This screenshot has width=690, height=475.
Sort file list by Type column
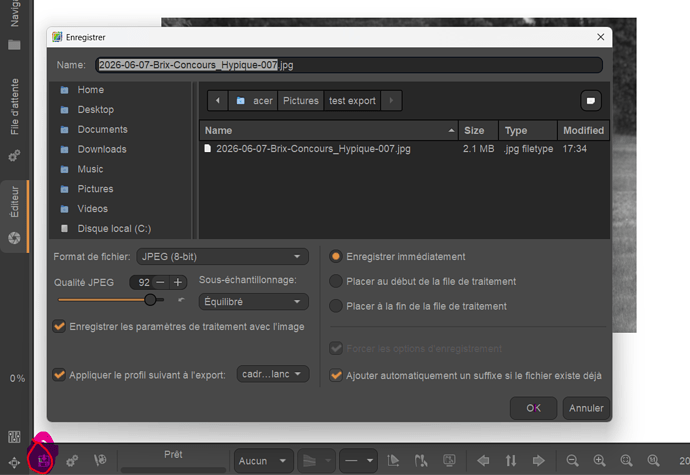[x=528, y=130]
